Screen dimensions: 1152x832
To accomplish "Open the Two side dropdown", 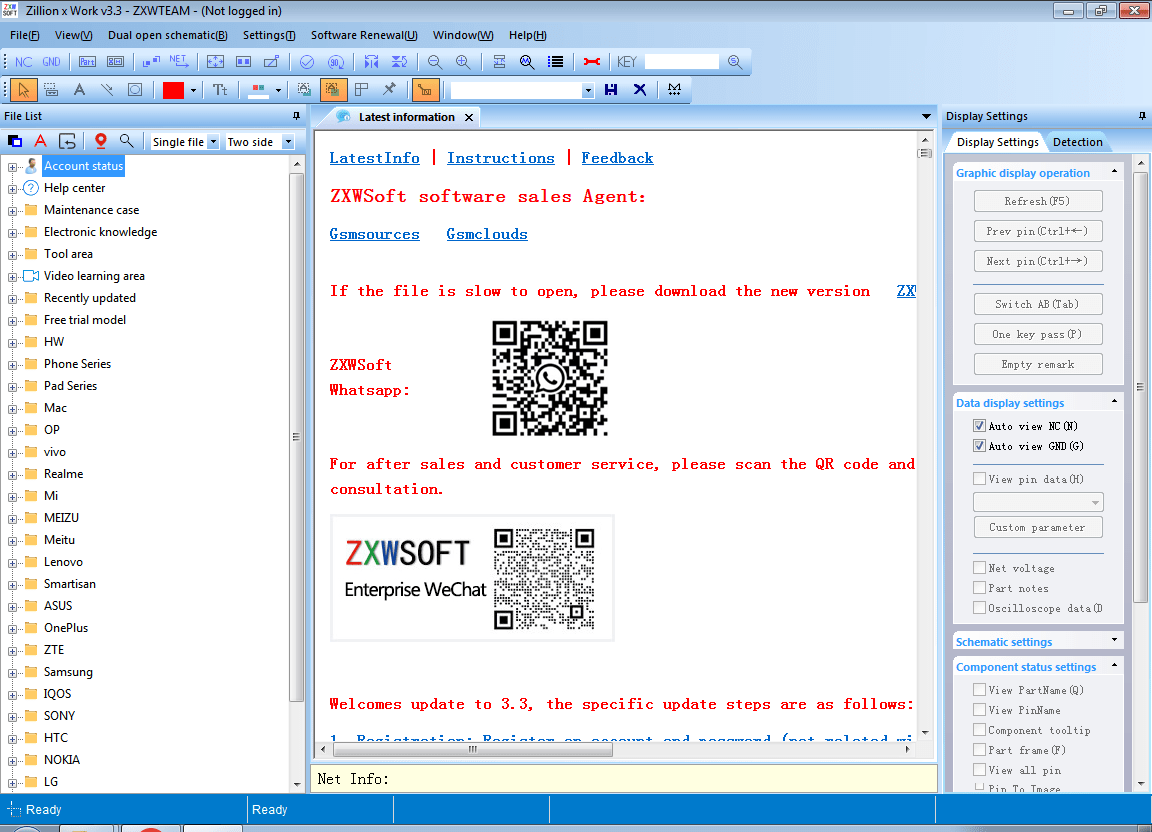I will point(288,142).
